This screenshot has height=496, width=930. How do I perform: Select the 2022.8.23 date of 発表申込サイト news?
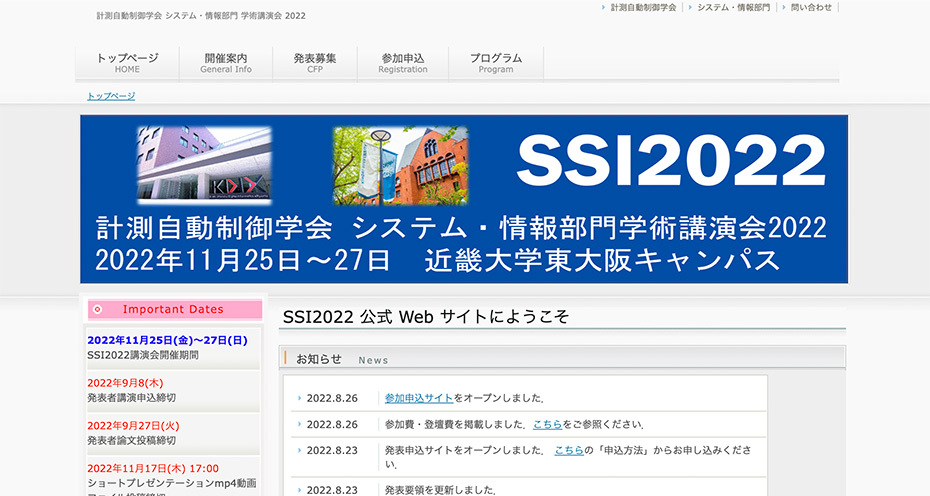point(332,451)
